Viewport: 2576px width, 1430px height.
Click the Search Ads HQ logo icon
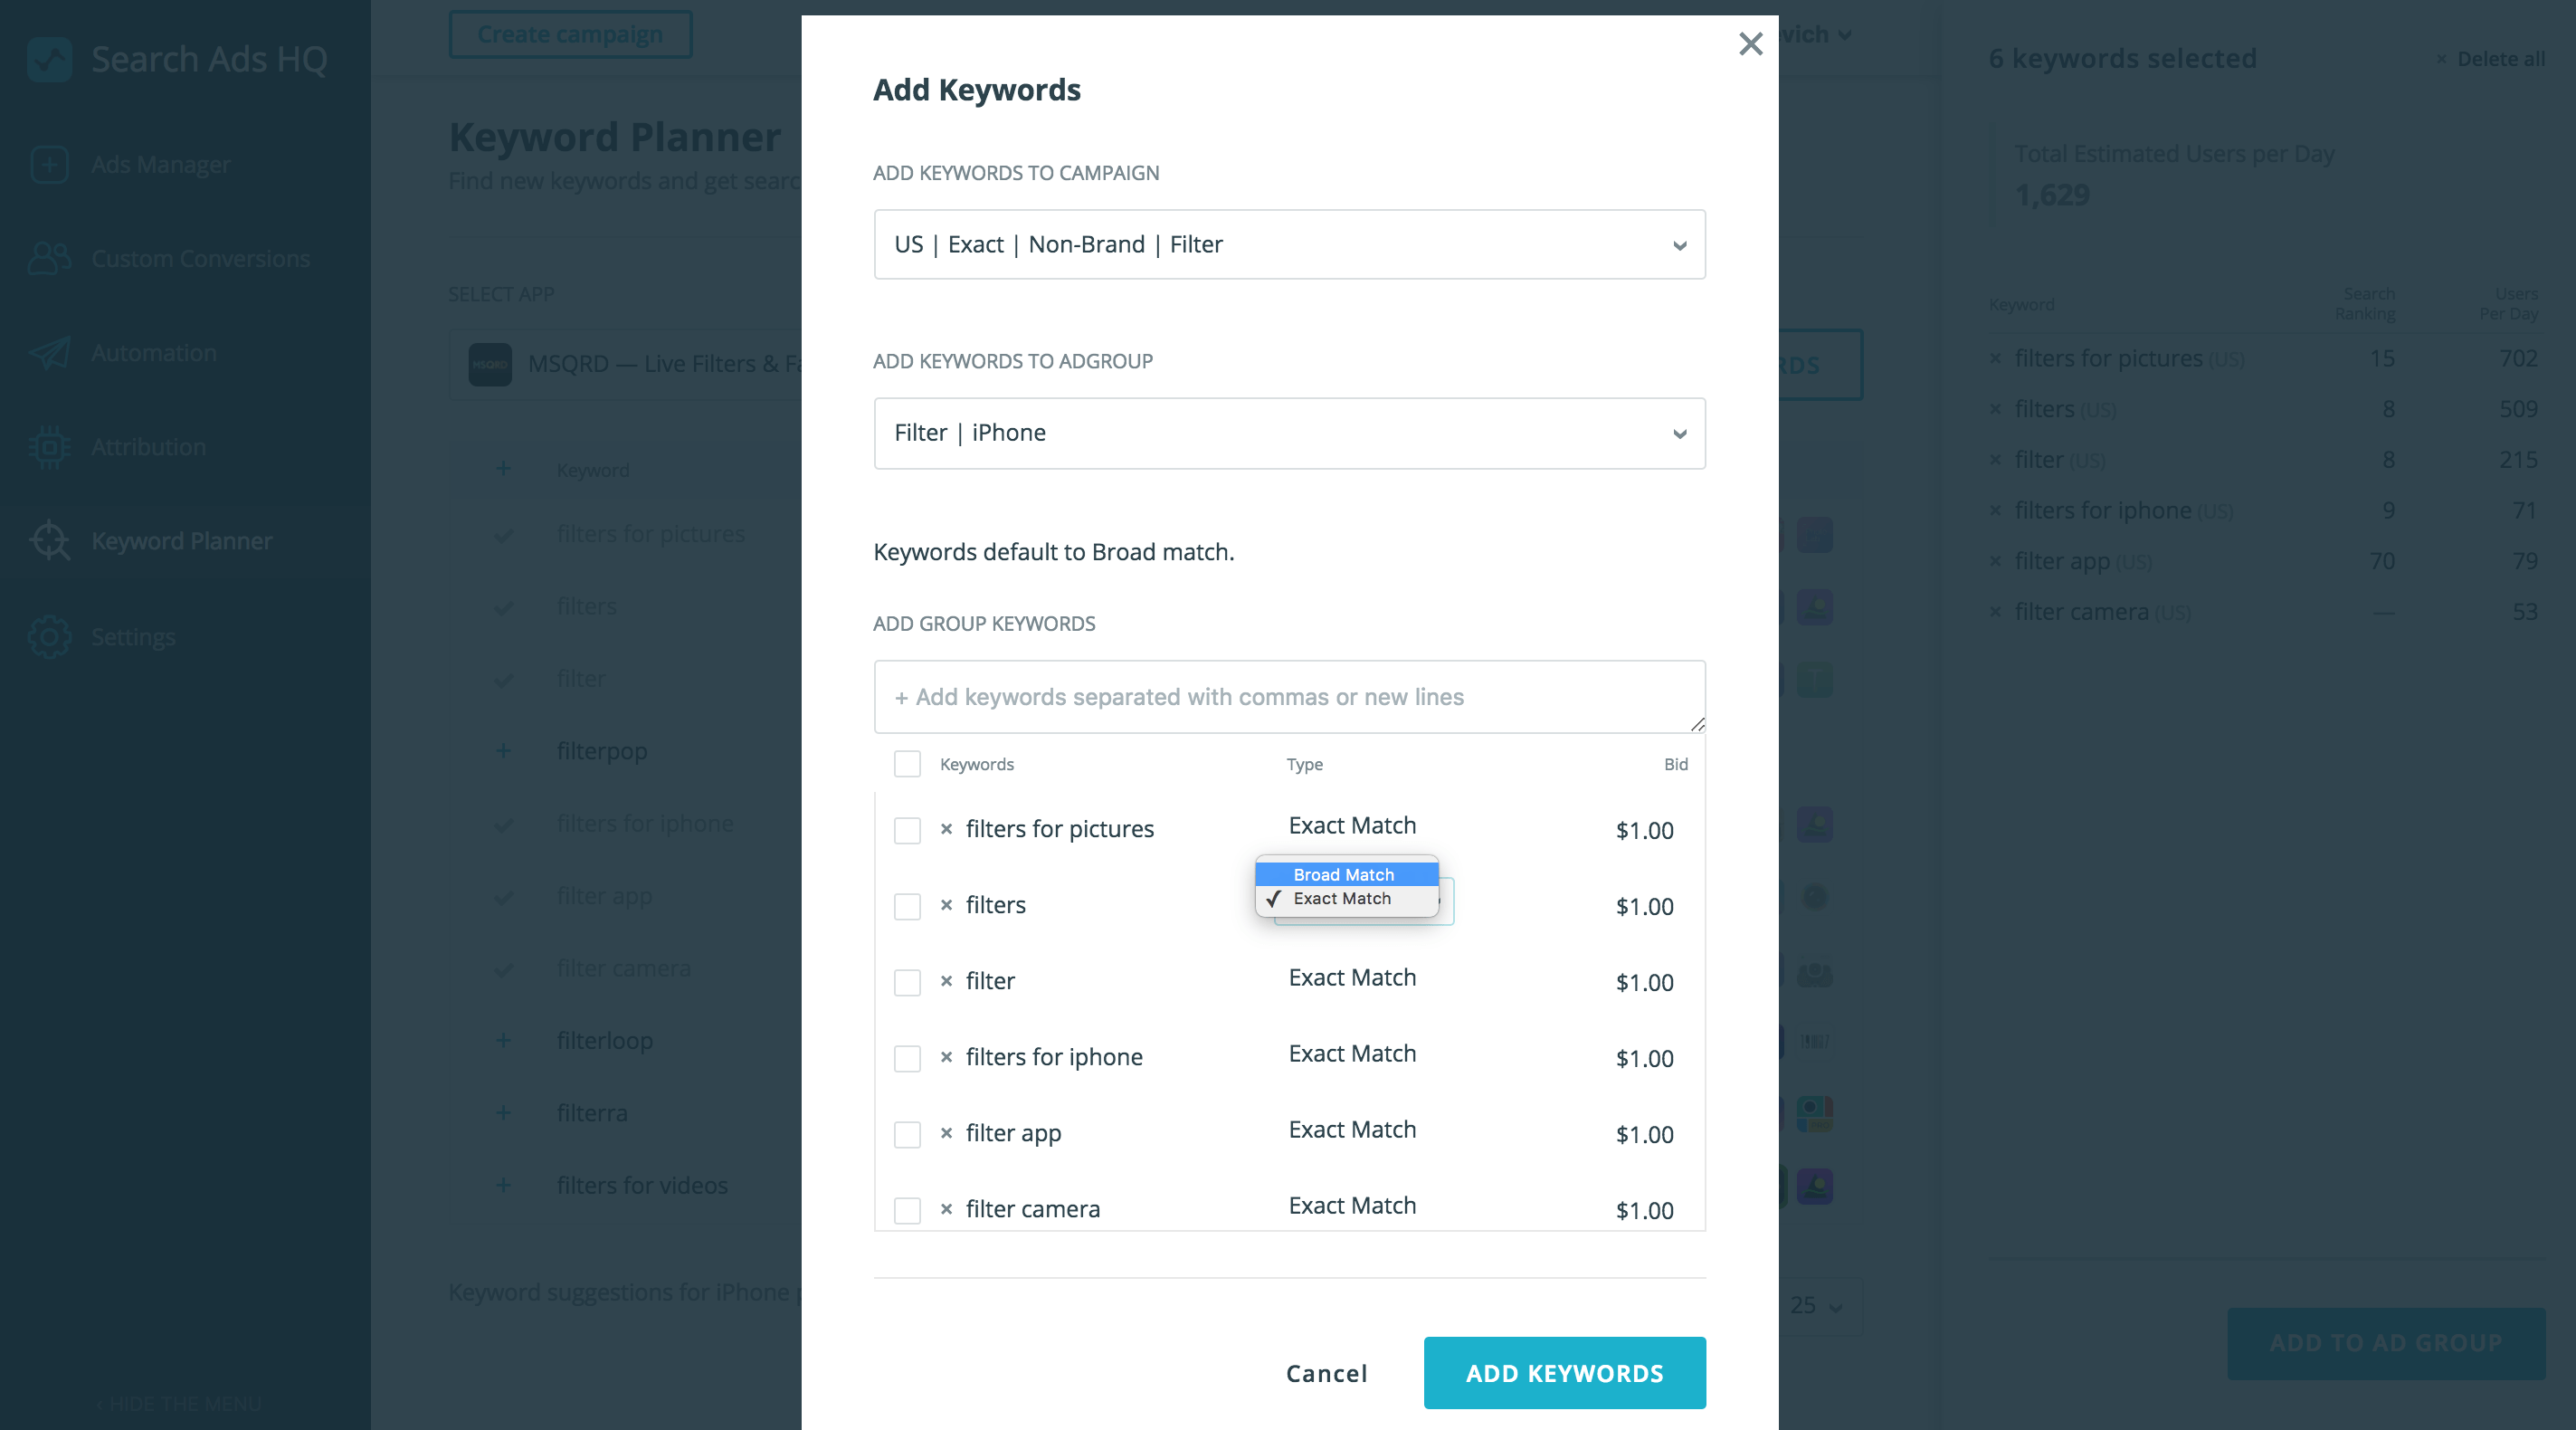pyautogui.click(x=49, y=54)
